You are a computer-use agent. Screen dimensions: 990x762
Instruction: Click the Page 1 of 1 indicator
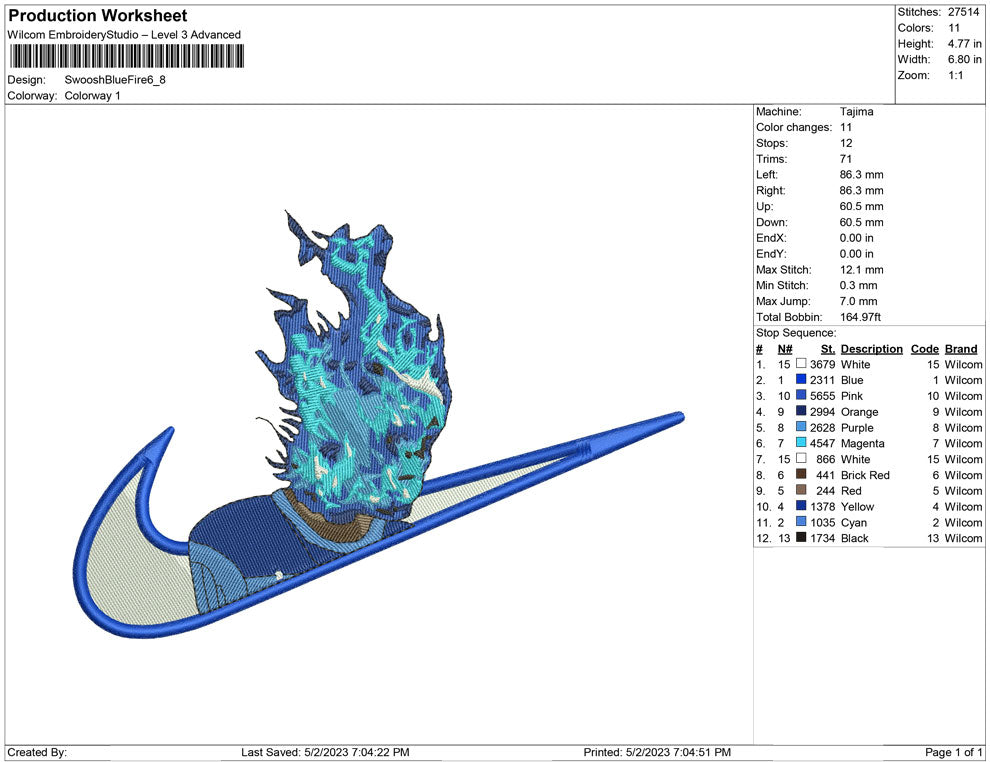pyautogui.click(x=954, y=752)
